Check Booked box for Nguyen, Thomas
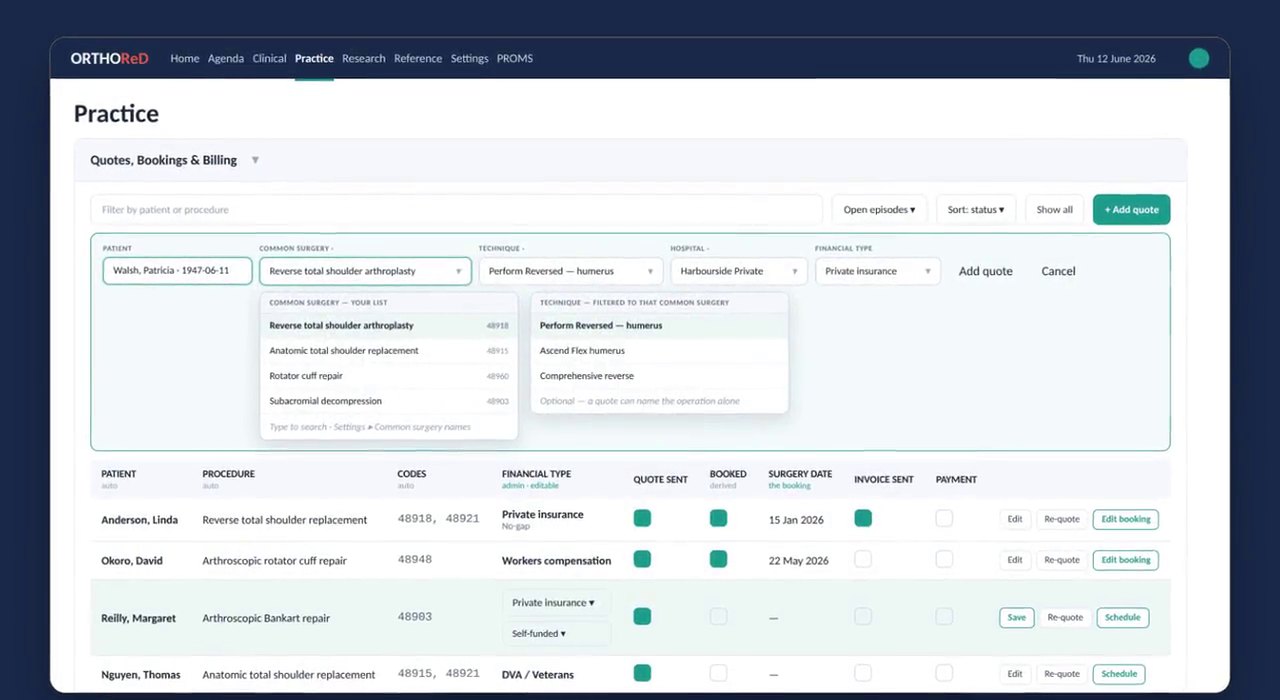The height and width of the screenshot is (700, 1280). pyautogui.click(x=718, y=673)
